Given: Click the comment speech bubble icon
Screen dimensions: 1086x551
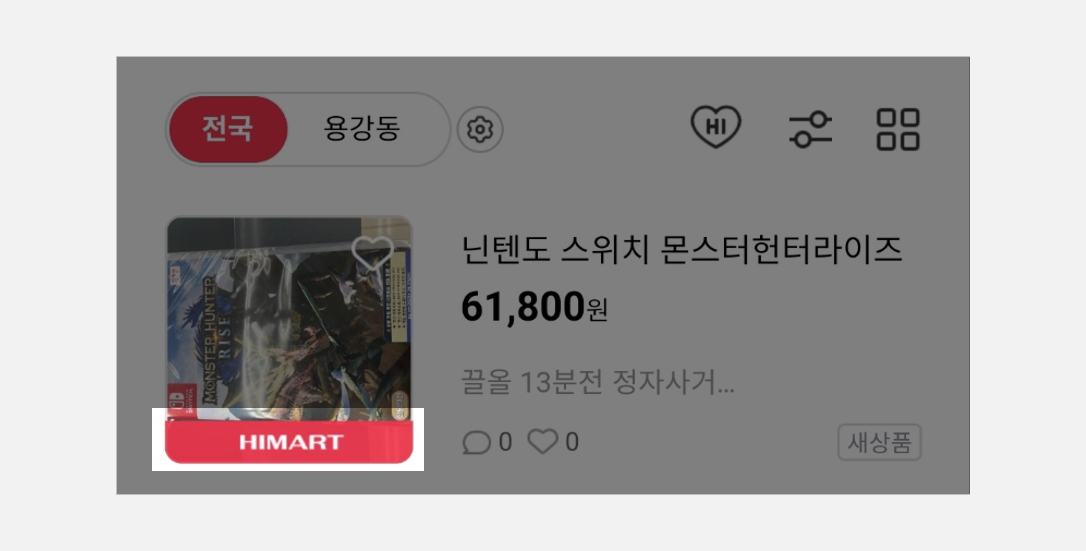Looking at the screenshot, I should click(477, 442).
